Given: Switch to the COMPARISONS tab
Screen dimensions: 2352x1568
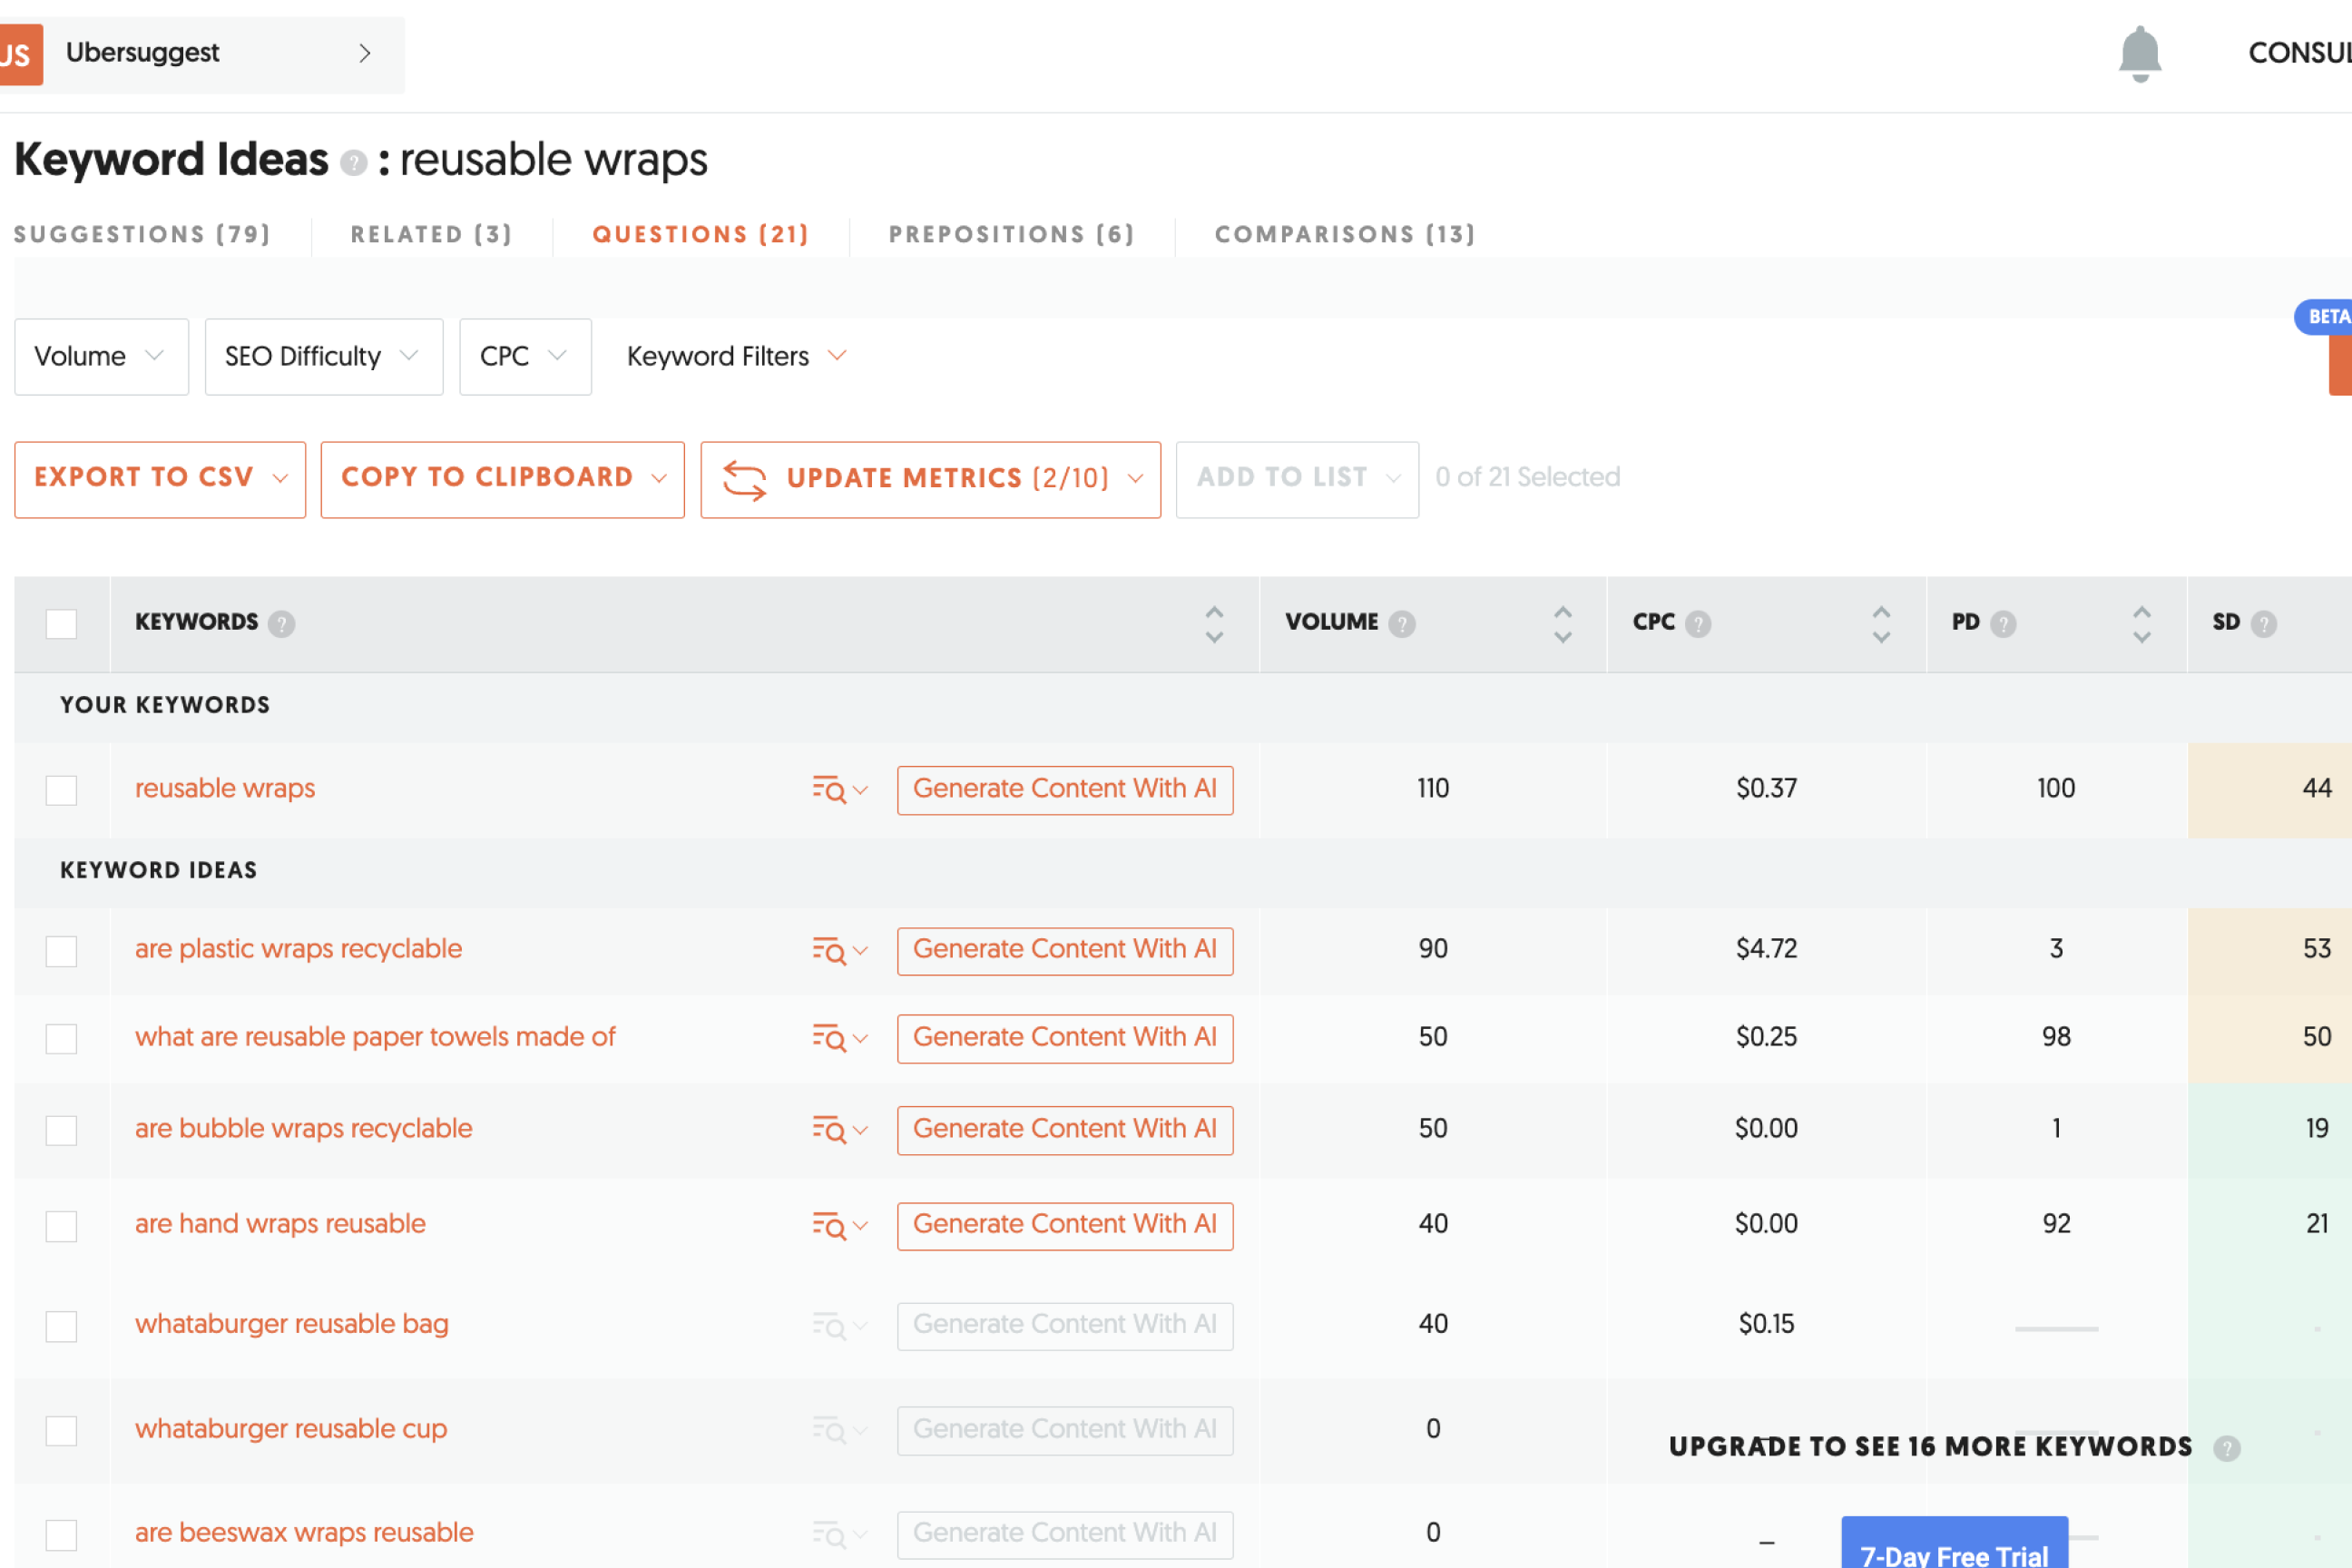Looking at the screenshot, I should click(x=1344, y=232).
